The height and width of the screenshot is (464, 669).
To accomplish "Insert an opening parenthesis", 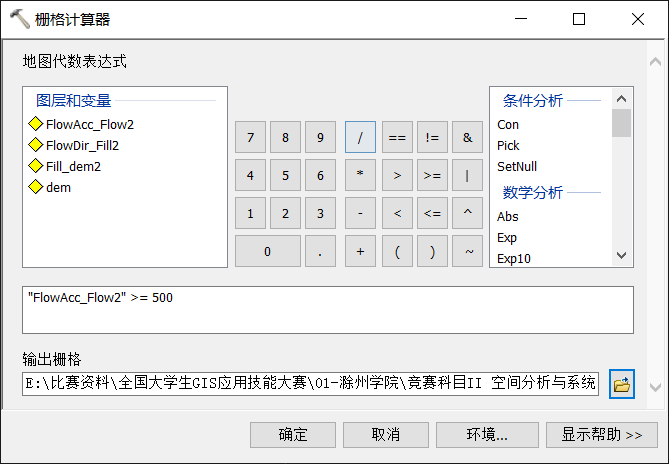I will [397, 251].
